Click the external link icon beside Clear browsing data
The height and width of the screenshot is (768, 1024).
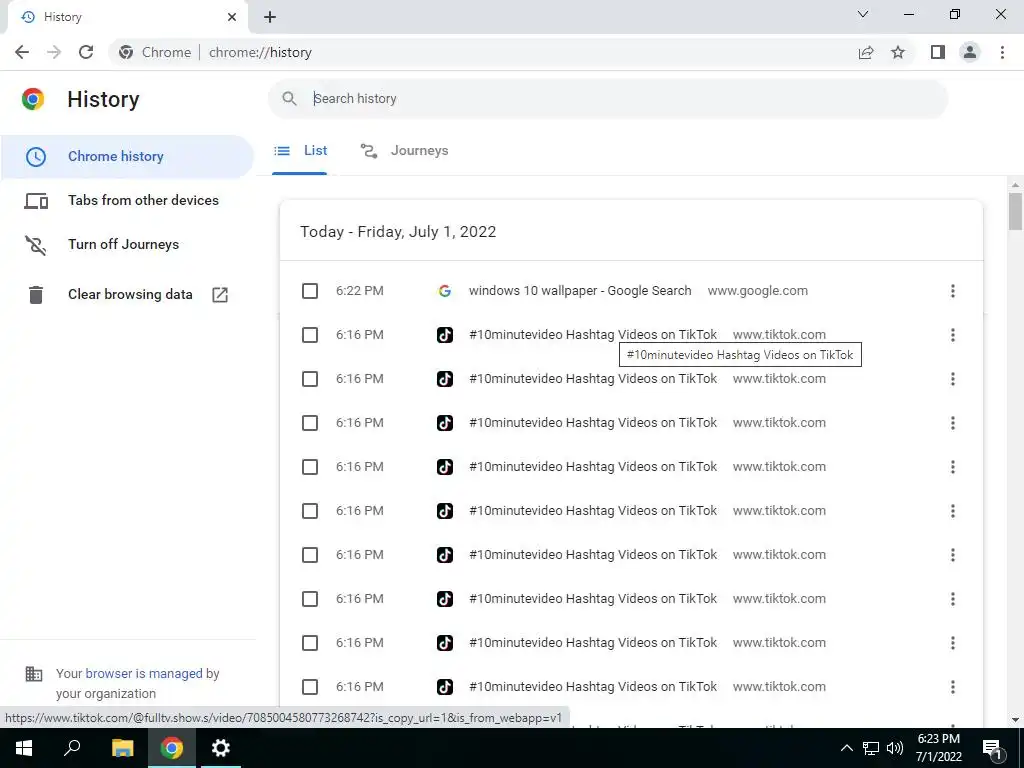coord(220,295)
